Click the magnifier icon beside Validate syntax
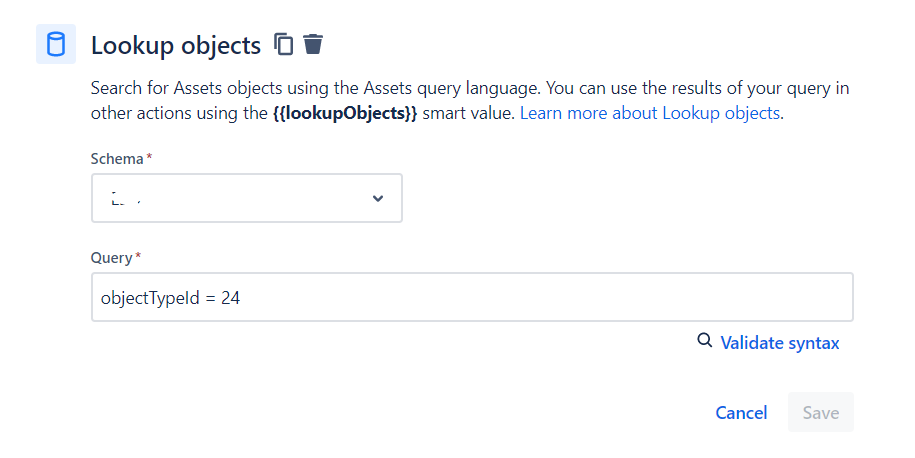 click(x=704, y=340)
